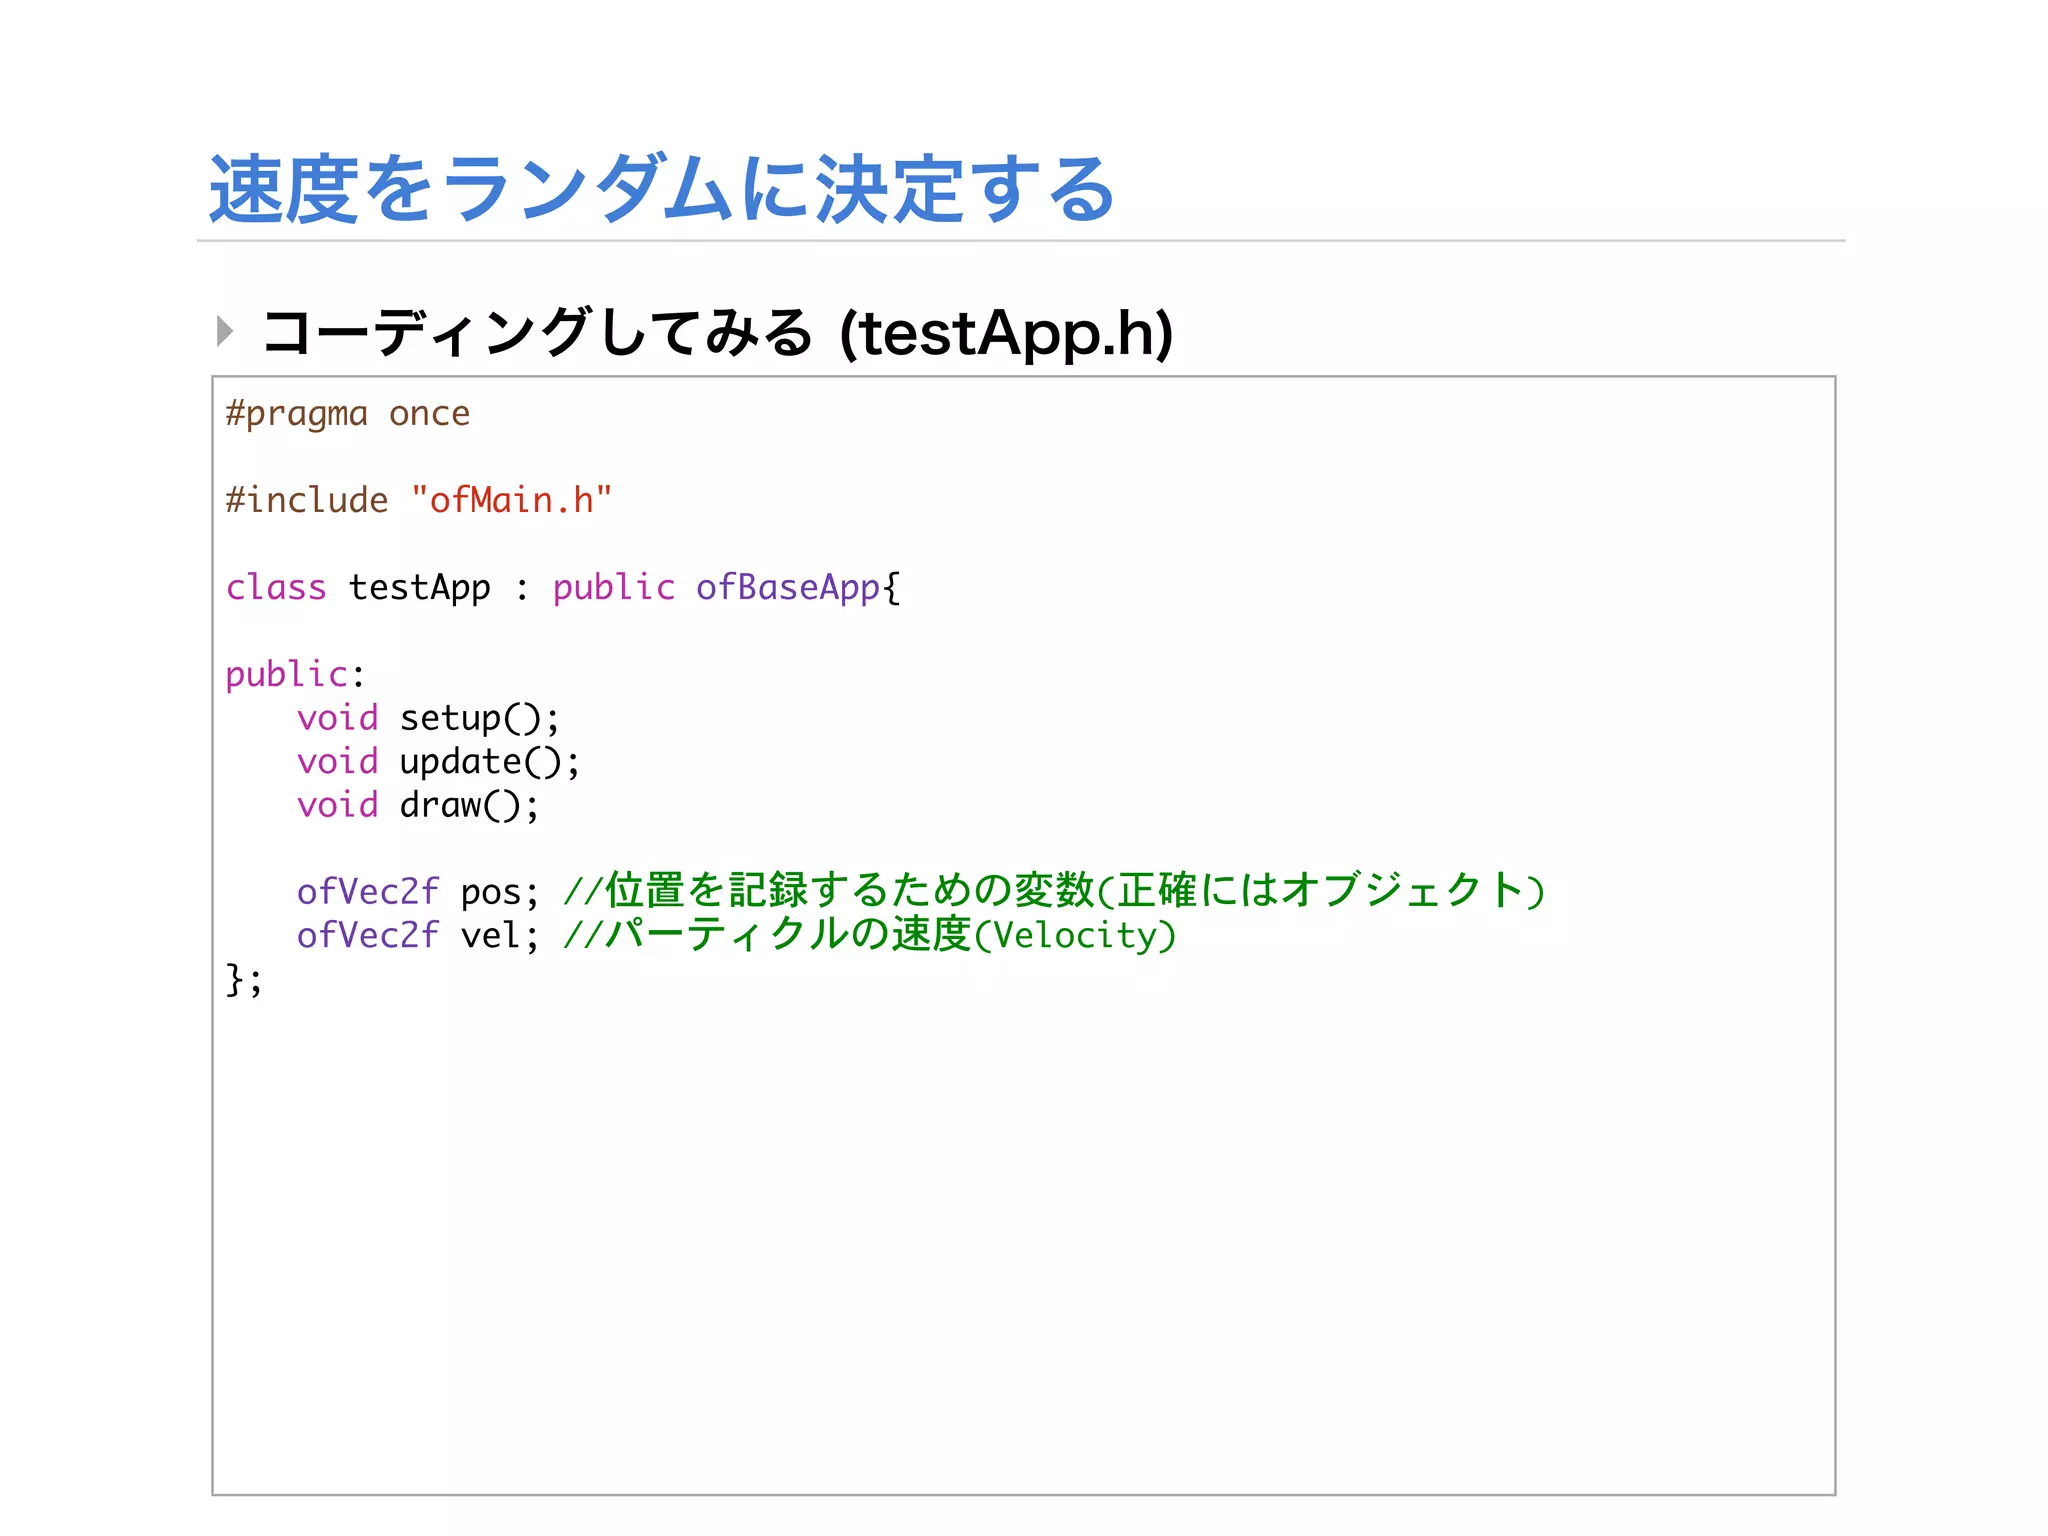Click the class testApp declaration line
This screenshot has width=2048, height=1536.
(563, 588)
